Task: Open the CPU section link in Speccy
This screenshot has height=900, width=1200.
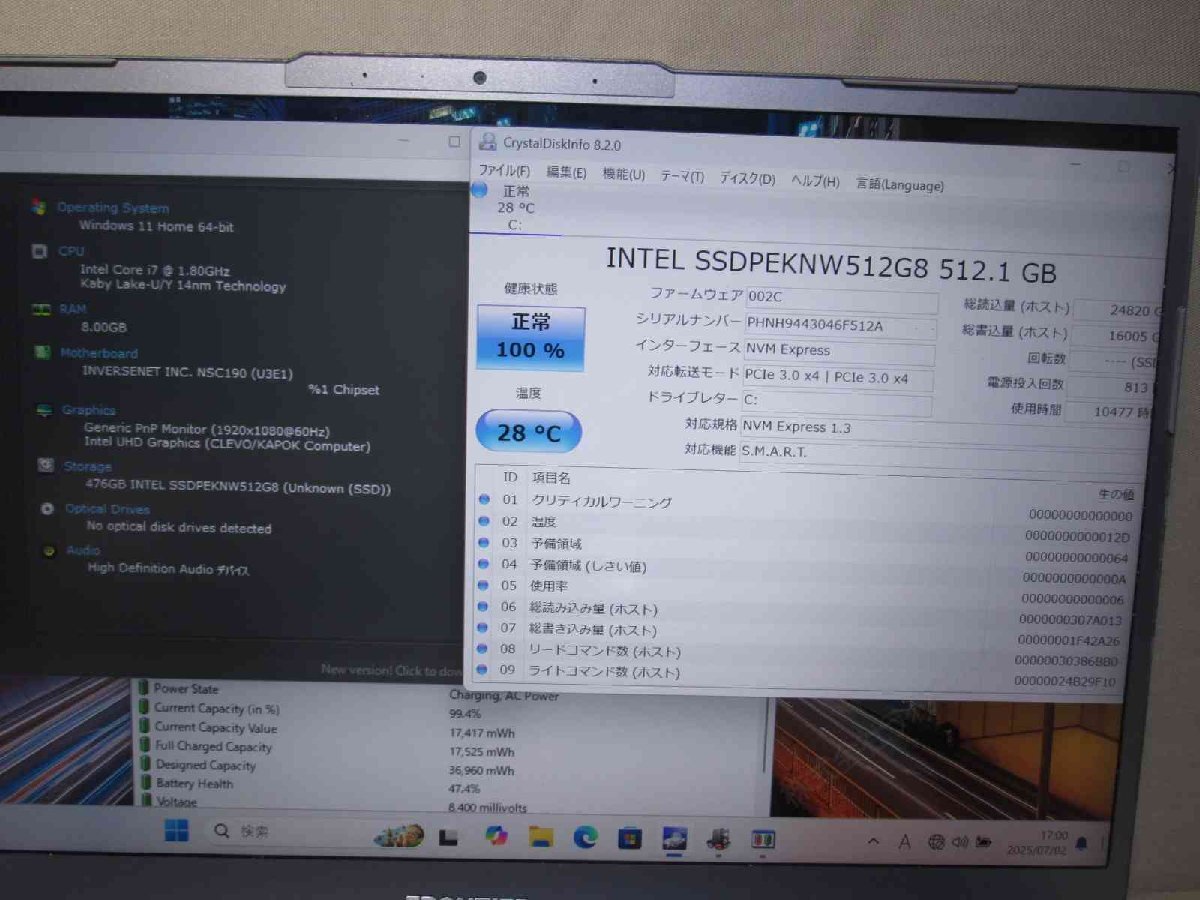Action: 72,252
